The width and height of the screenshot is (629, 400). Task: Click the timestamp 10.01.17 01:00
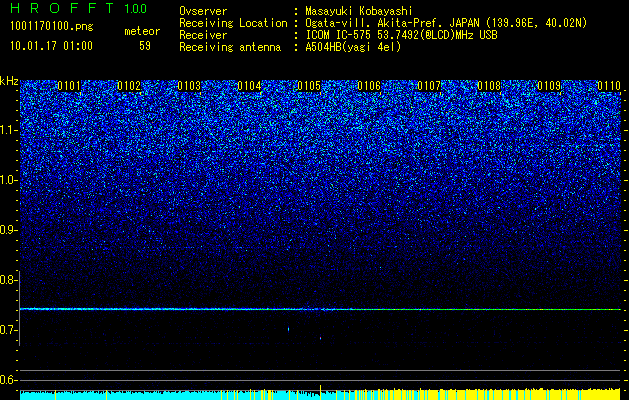(x=51, y=46)
